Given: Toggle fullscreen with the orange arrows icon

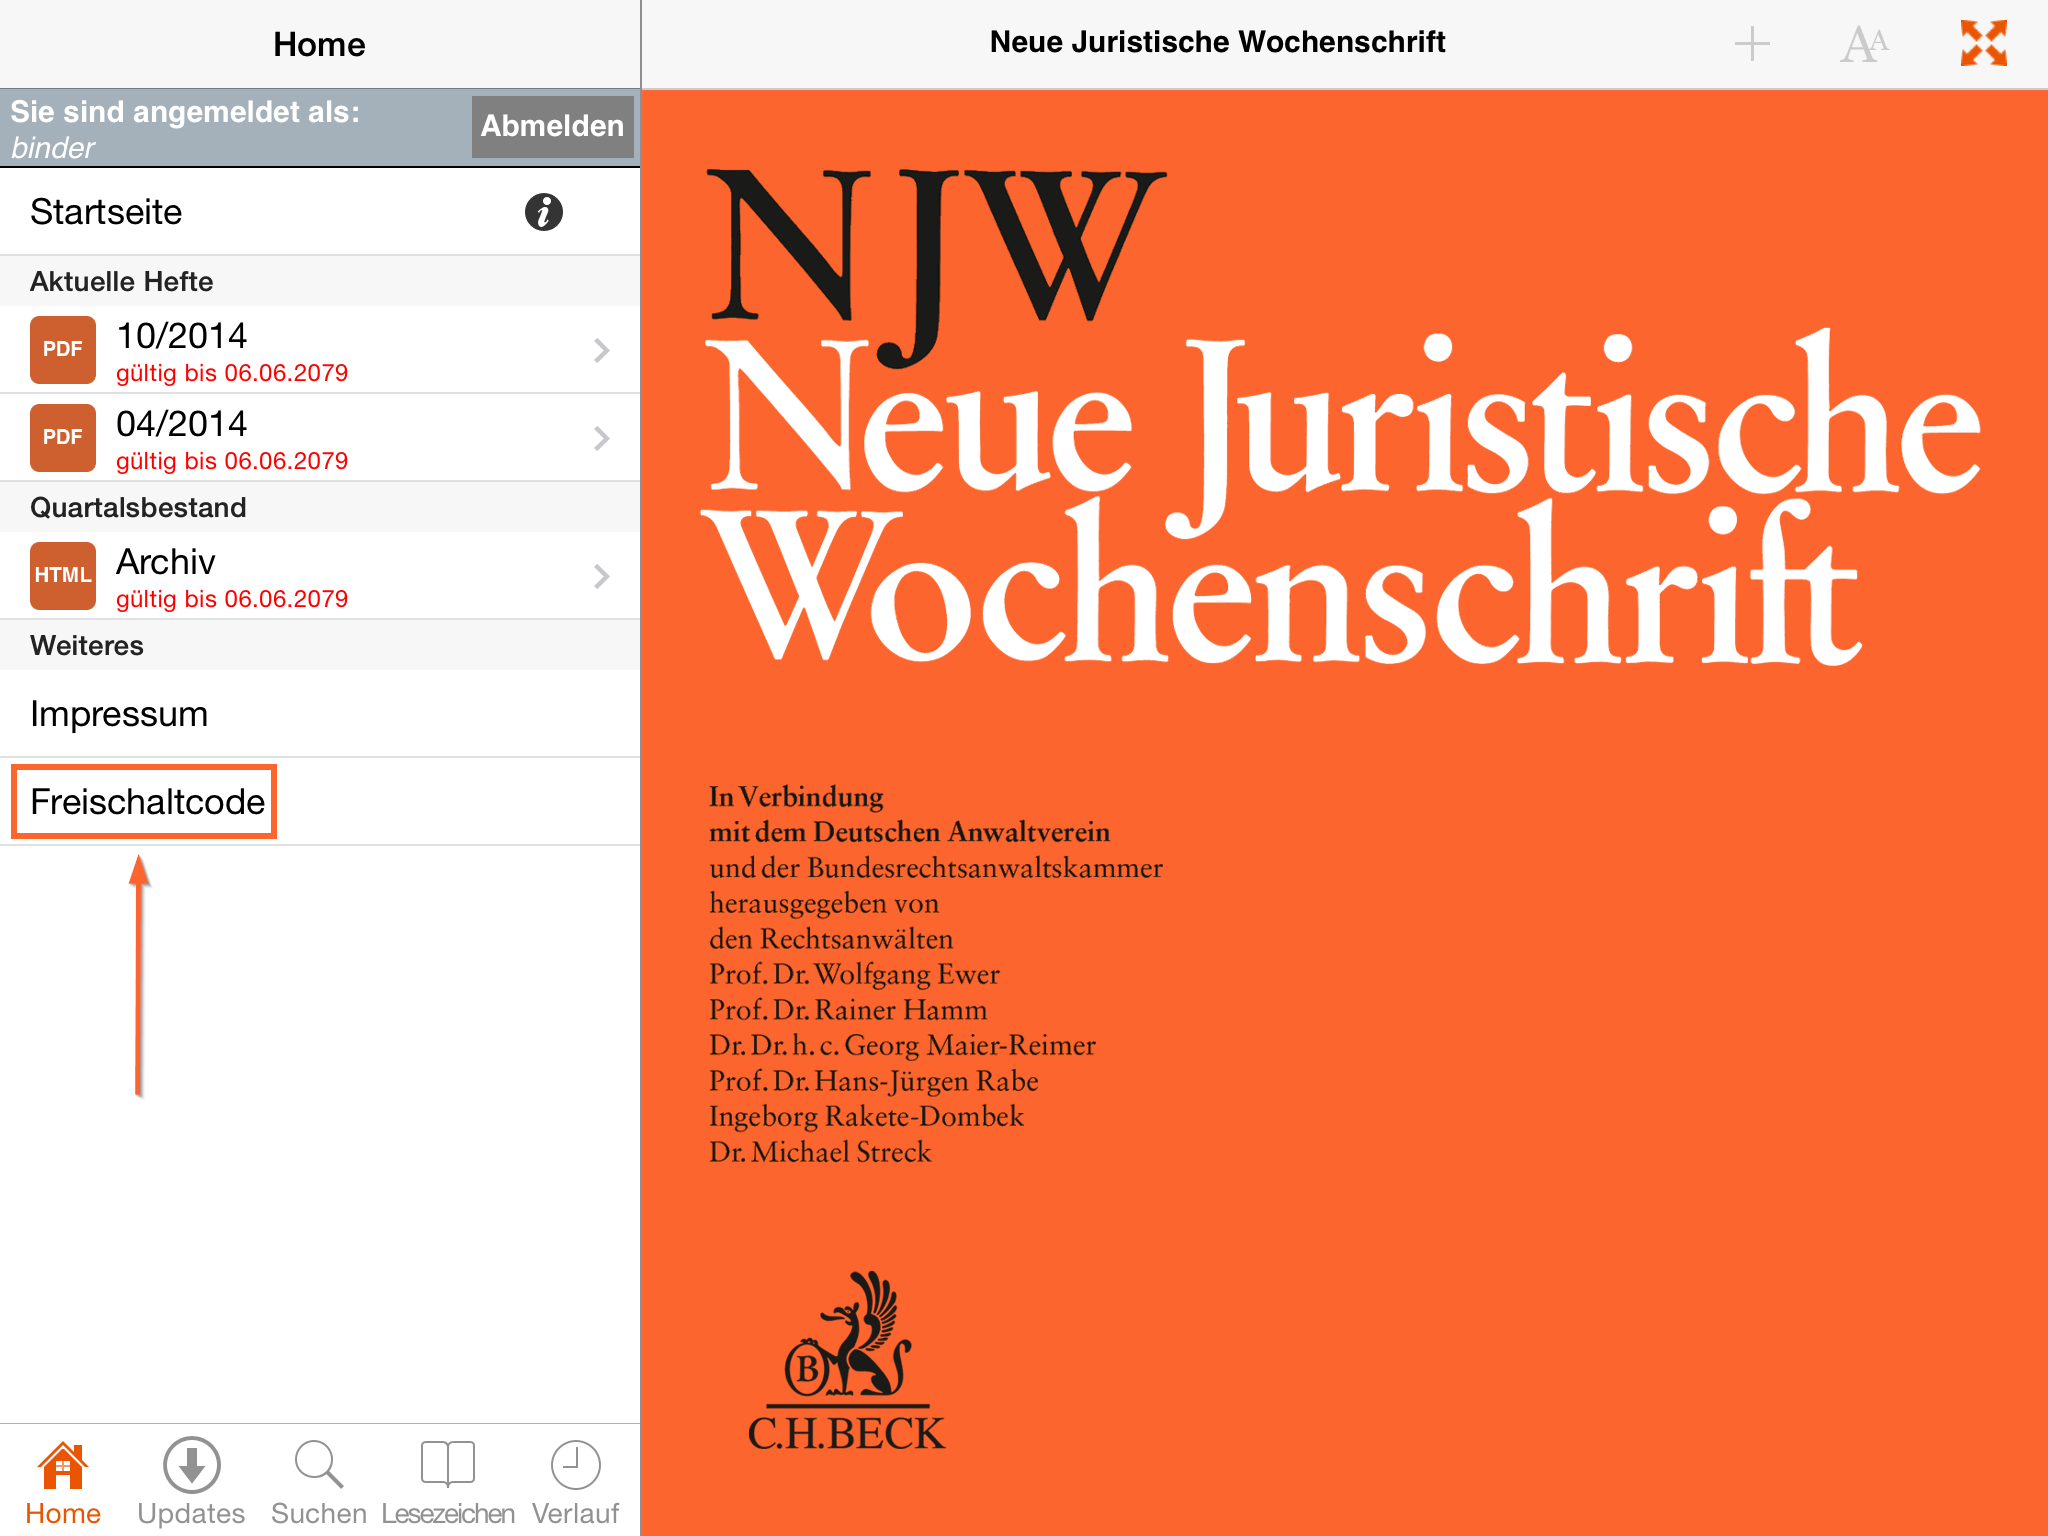Looking at the screenshot, I should click(x=1984, y=43).
